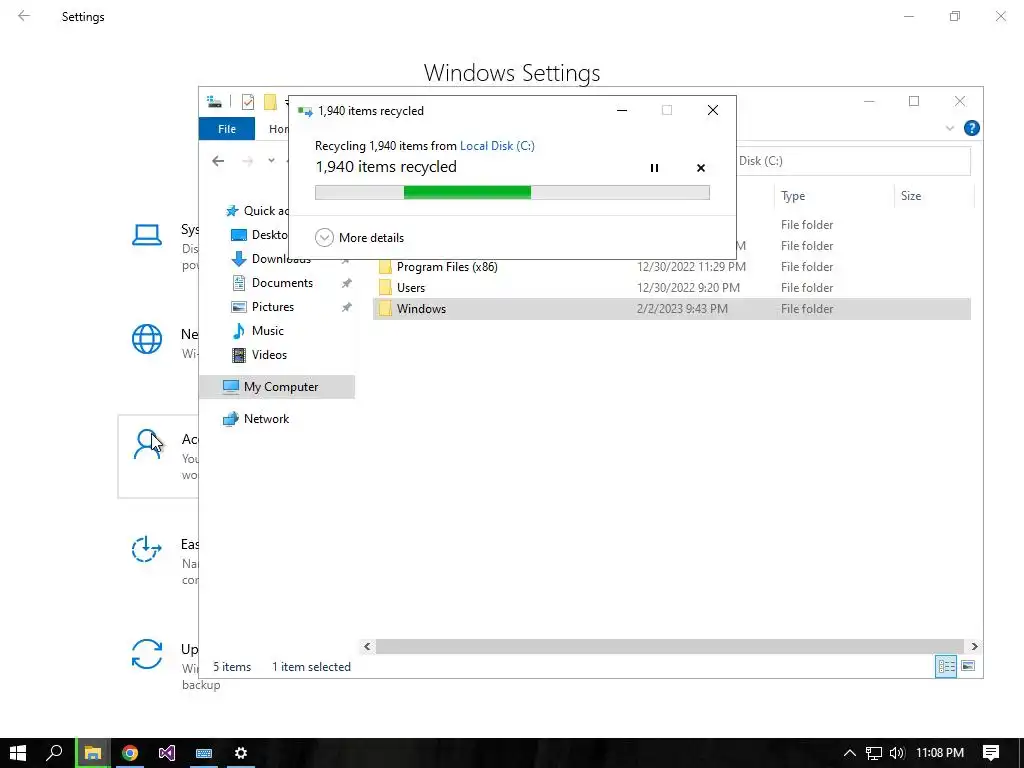Viewport: 1024px width, 768px height.
Task: Open Update & Security sync icon
Action: coord(147,654)
